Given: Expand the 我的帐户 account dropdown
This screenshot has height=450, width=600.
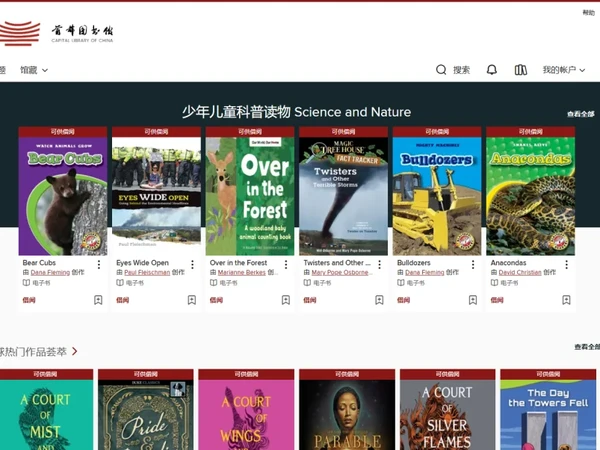Looking at the screenshot, I should click(x=564, y=70).
